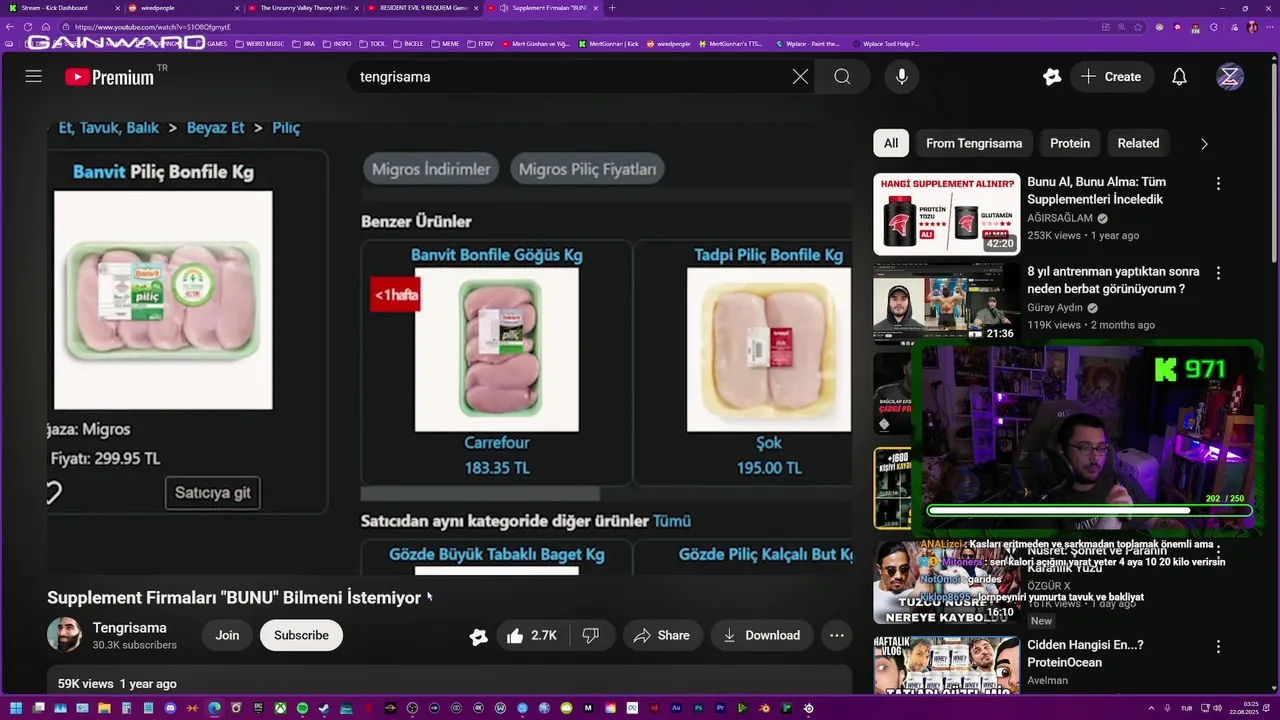
Task: Open Xbox app from the taskbar
Action: pyautogui.click(x=280, y=708)
